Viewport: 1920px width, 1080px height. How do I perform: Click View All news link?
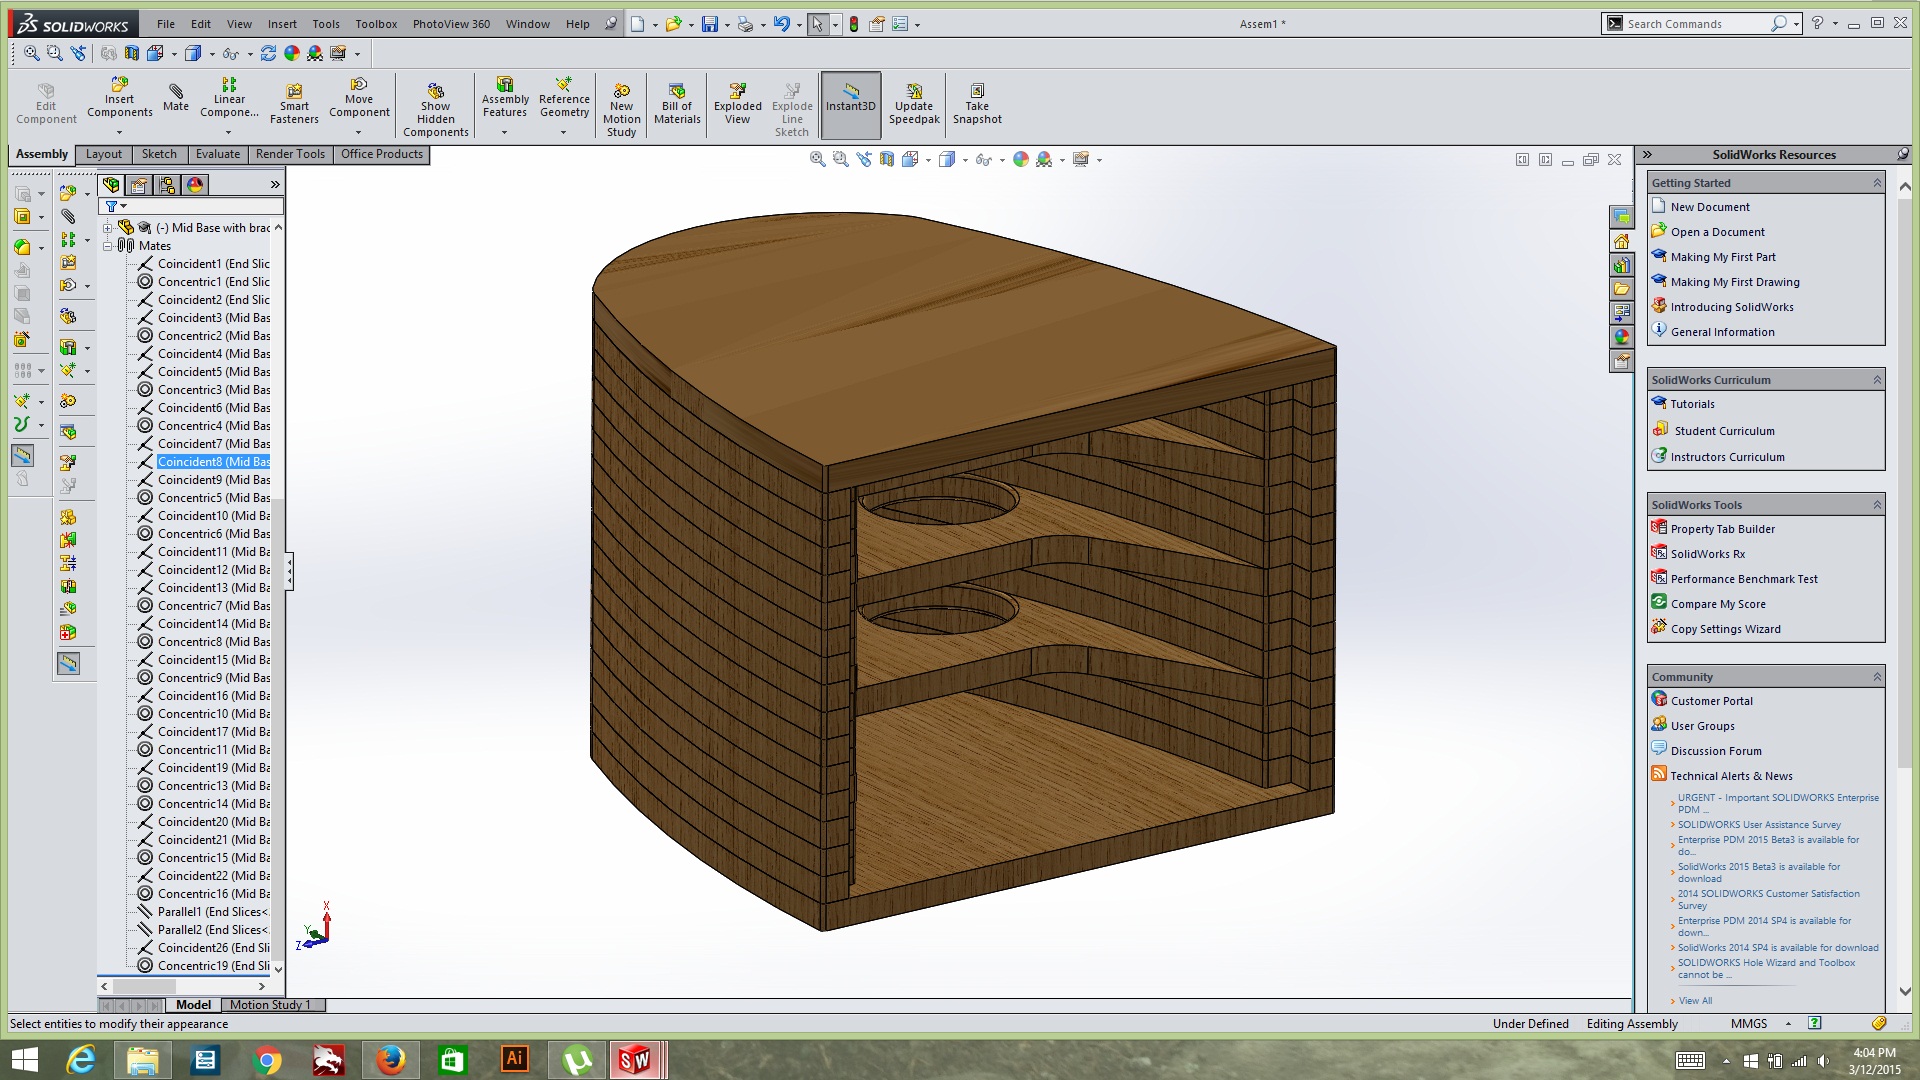[1695, 1000]
